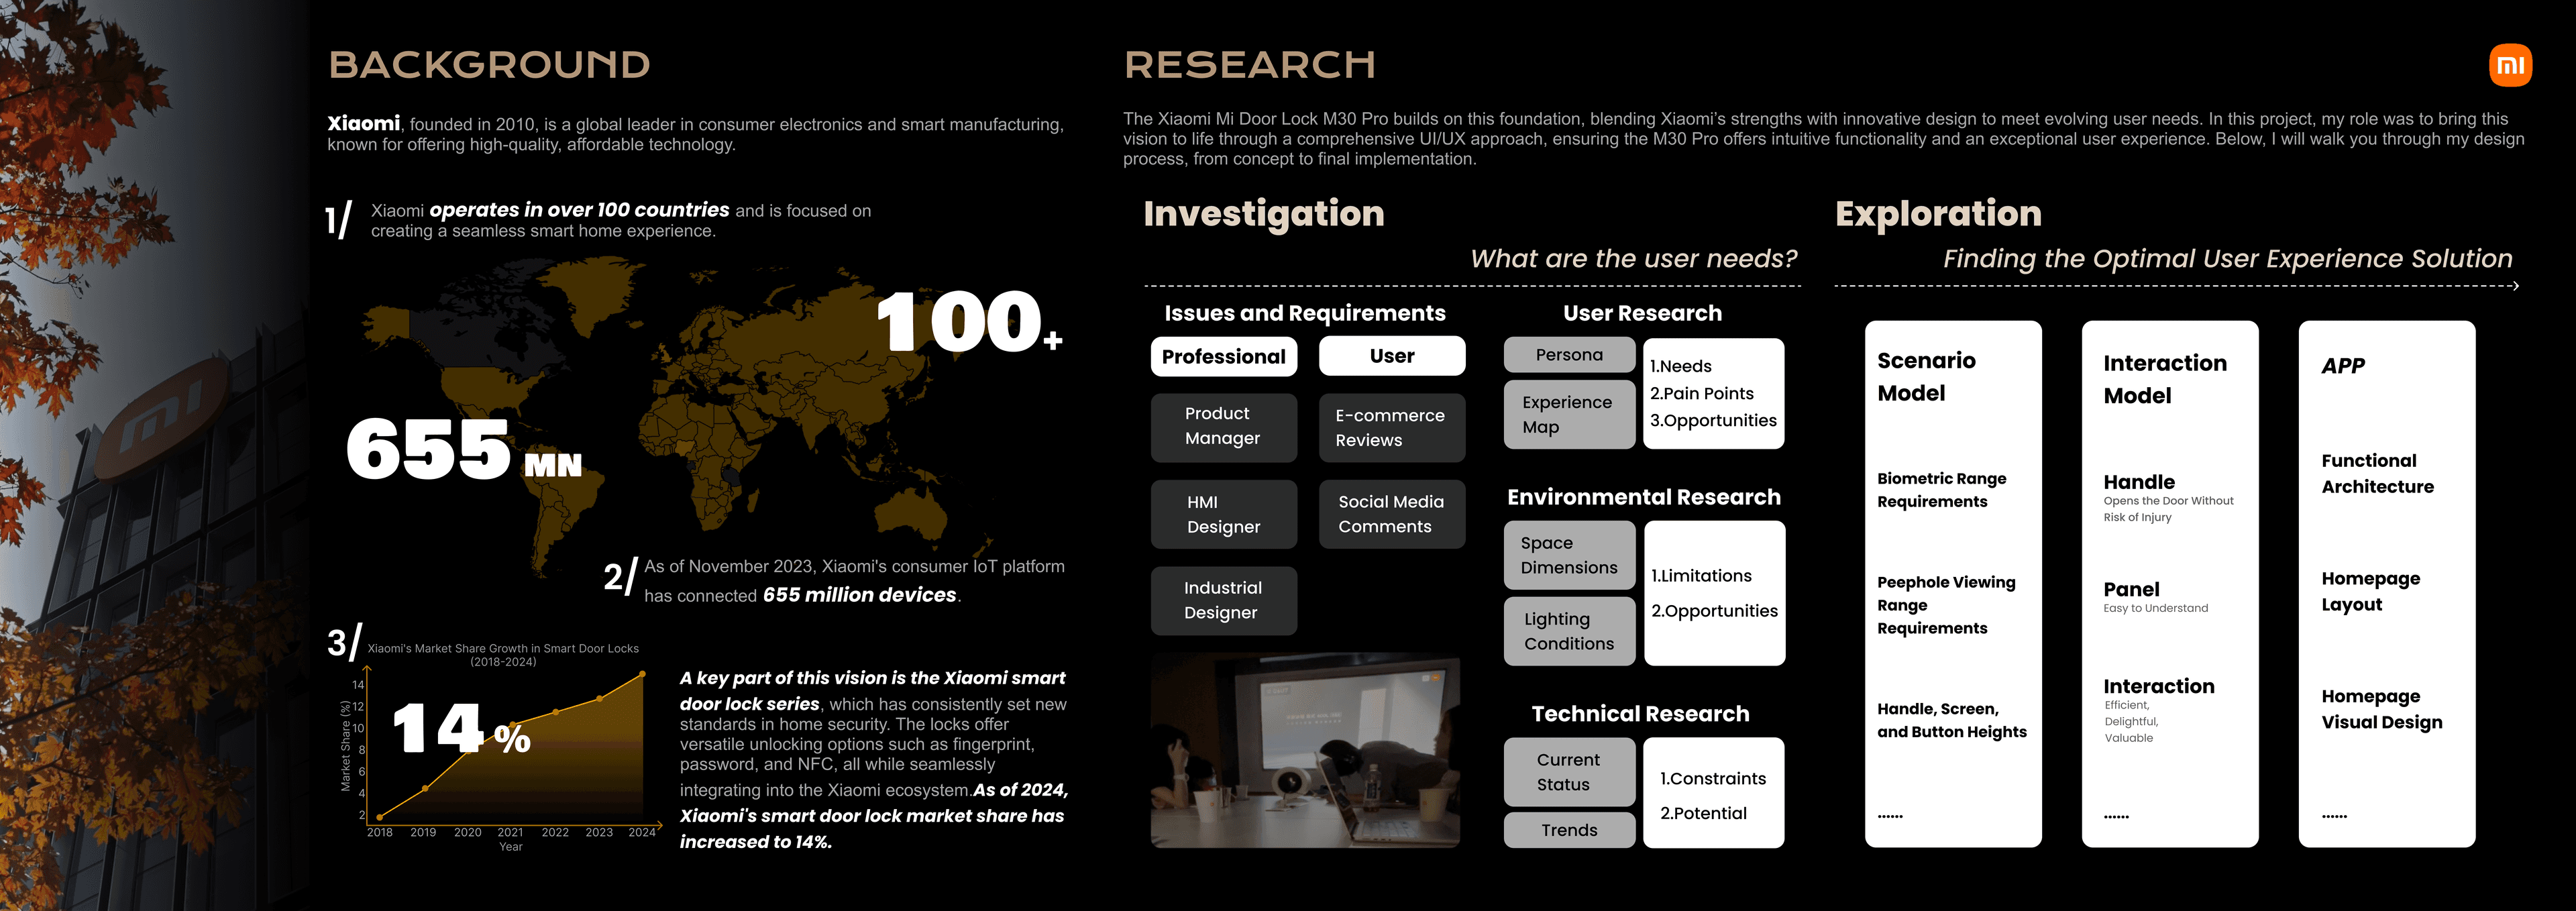Click the Scenario Model card heading
The height and width of the screenshot is (911, 2576).
1926,377
